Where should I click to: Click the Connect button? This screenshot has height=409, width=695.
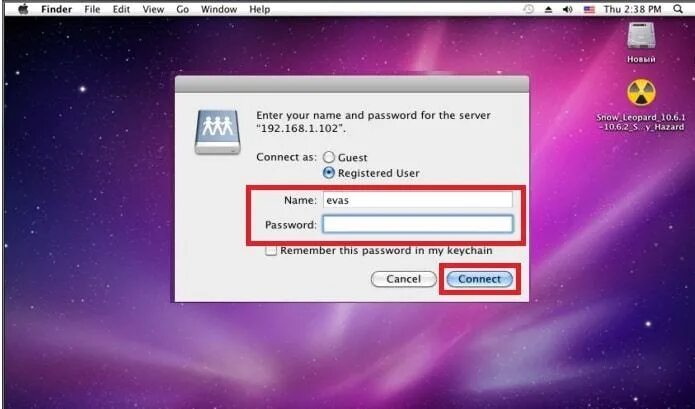click(x=479, y=279)
